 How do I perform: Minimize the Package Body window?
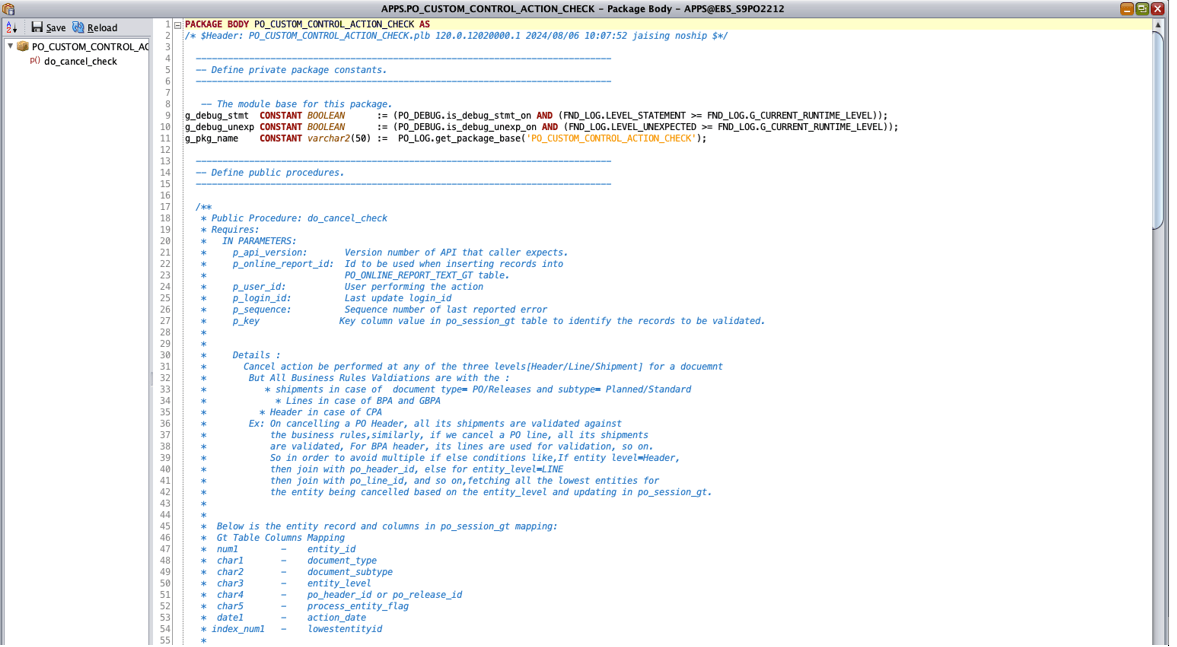click(1127, 9)
